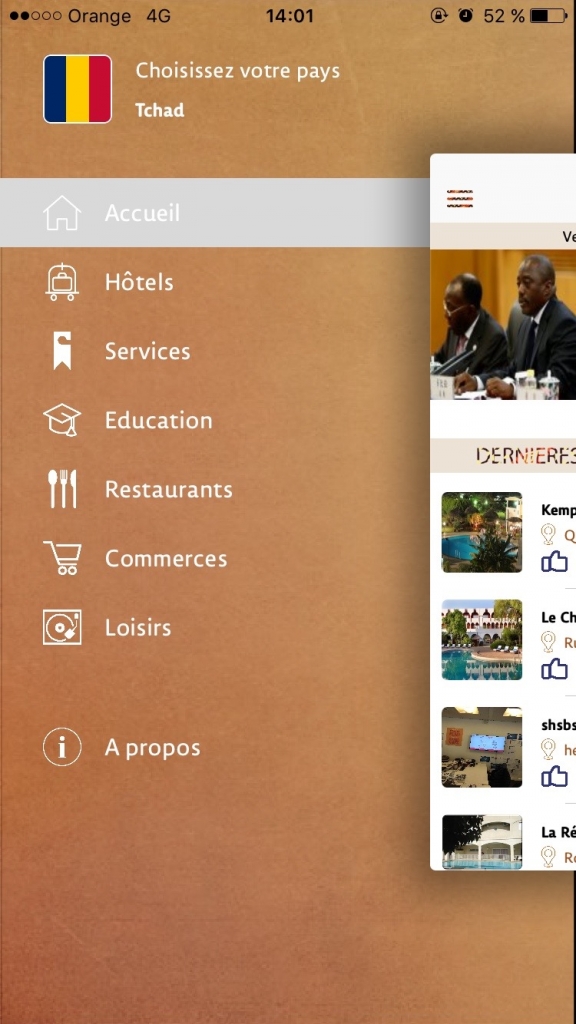
Task: Open the news photo of two men
Action: [503, 325]
